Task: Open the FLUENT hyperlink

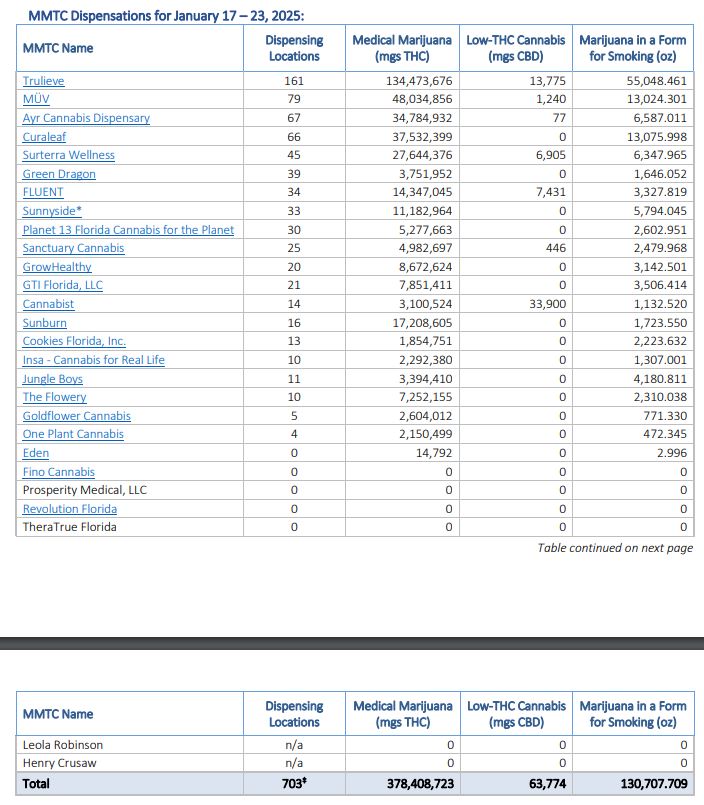Action: tap(43, 192)
